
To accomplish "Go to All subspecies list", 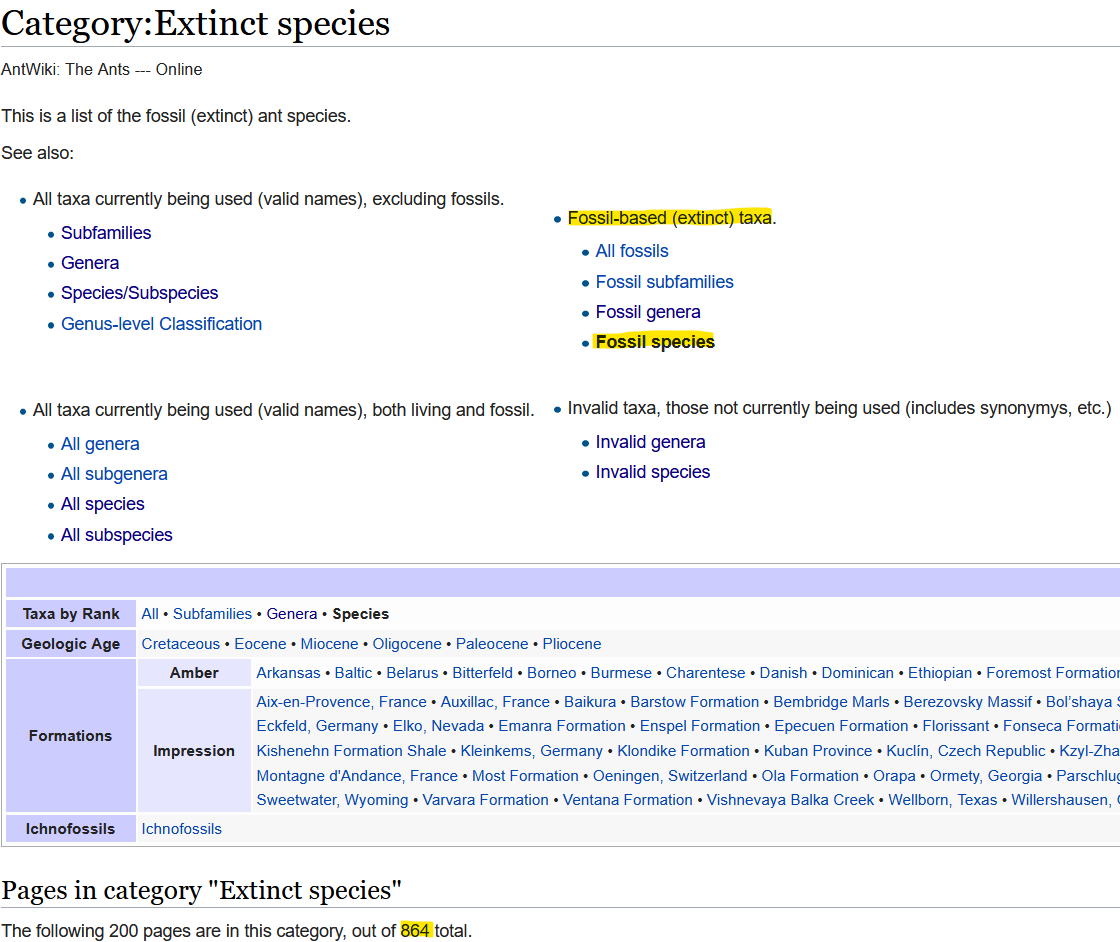I will (116, 535).
